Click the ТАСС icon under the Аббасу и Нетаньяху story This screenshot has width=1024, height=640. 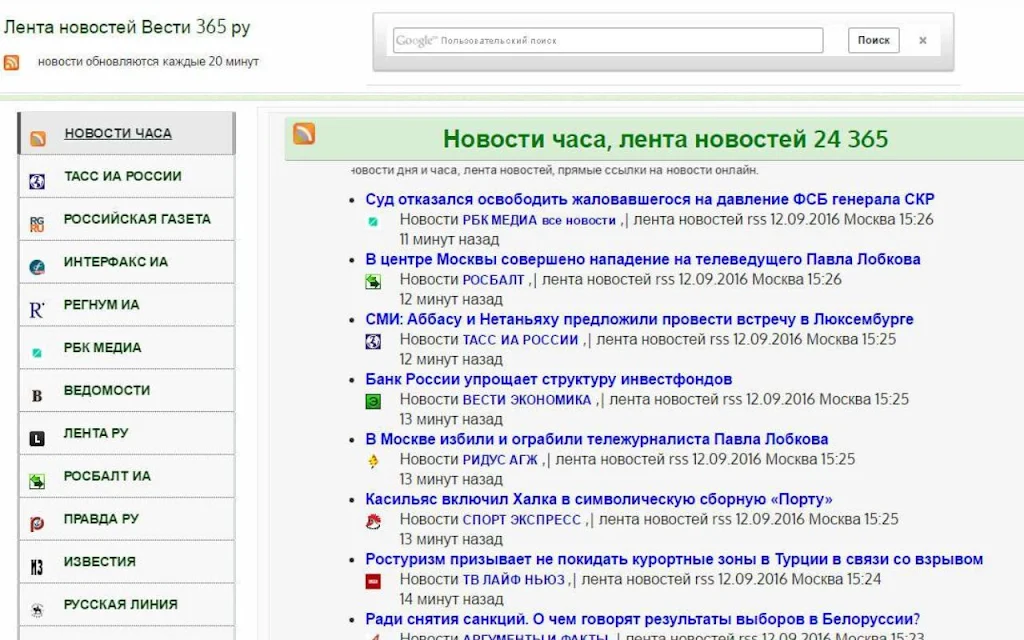[x=373, y=342]
